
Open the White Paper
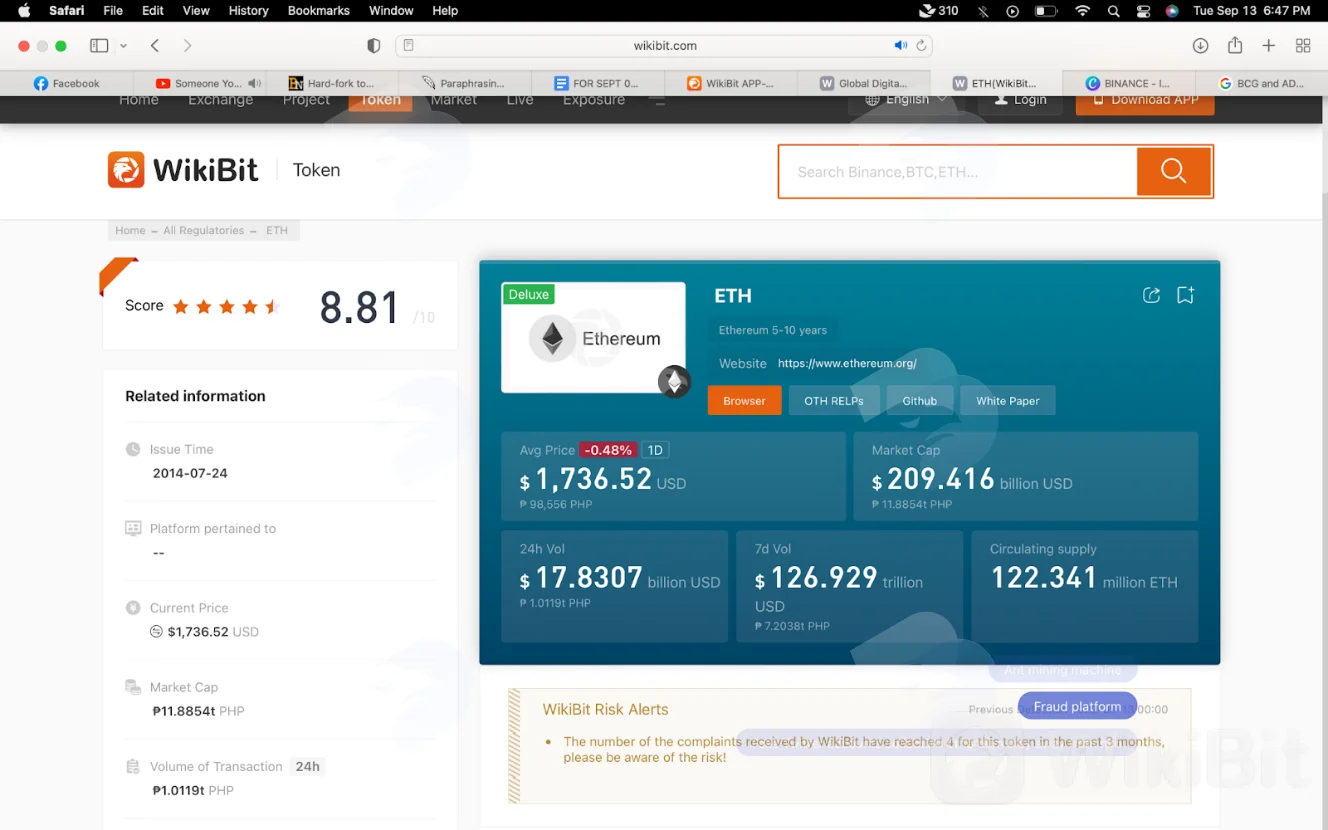tap(1008, 400)
